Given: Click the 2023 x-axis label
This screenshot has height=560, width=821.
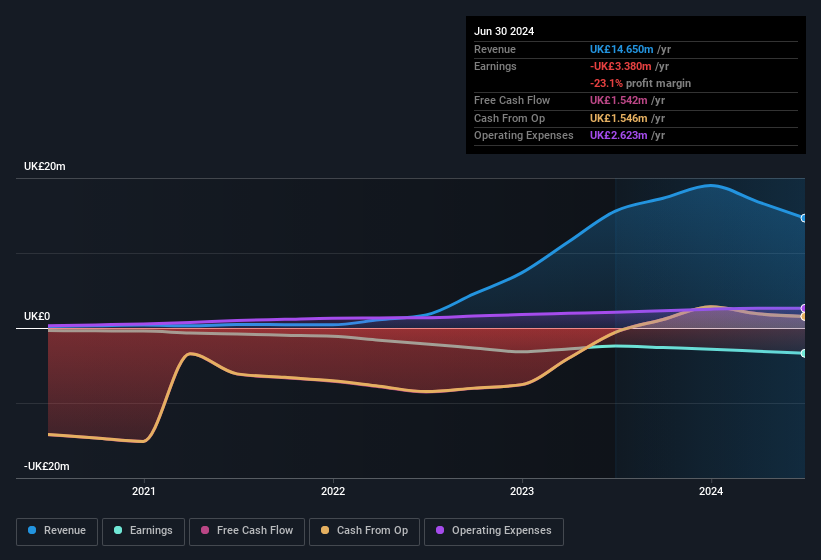Looking at the screenshot, I should click(522, 491).
